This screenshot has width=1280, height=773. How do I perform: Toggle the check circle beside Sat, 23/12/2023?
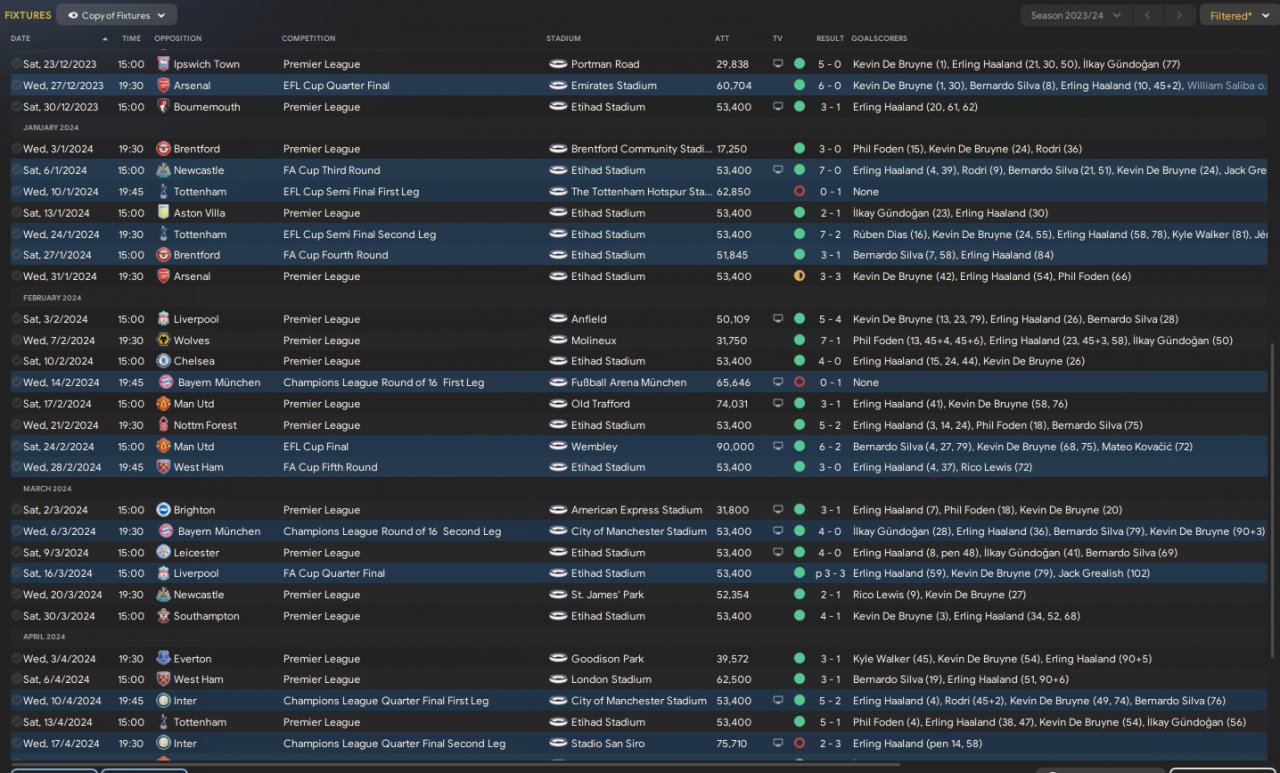[x=16, y=64]
